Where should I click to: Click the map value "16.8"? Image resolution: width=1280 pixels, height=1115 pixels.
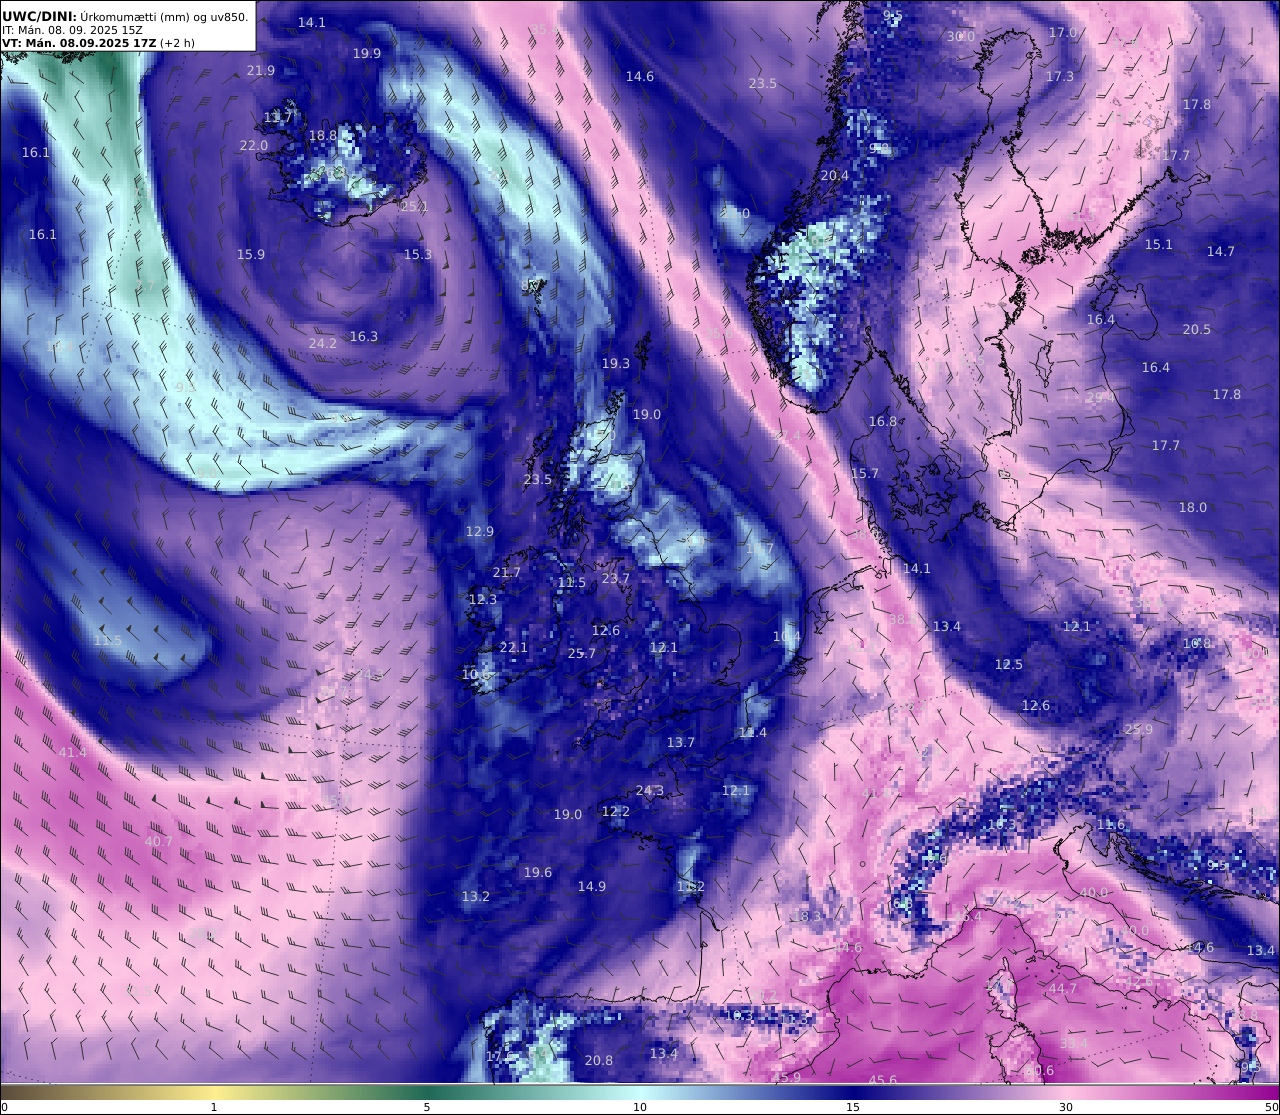(x=883, y=422)
